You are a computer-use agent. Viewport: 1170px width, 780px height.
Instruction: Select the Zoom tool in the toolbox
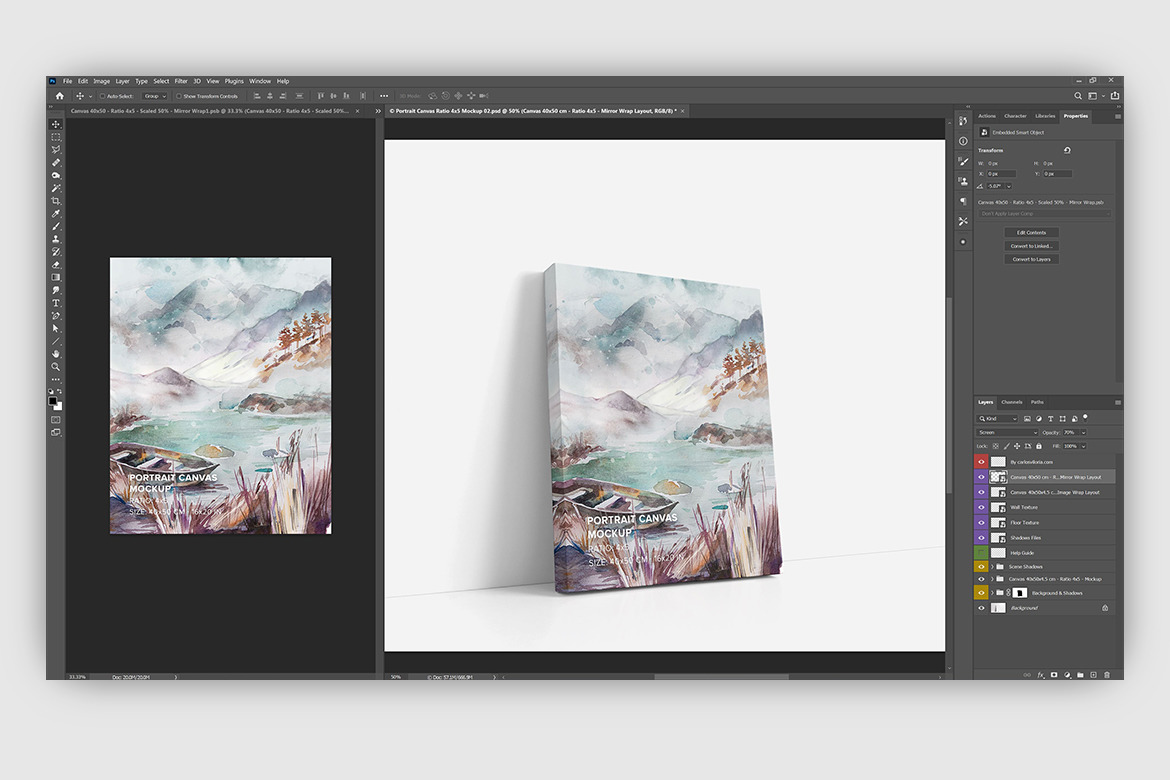[x=56, y=367]
